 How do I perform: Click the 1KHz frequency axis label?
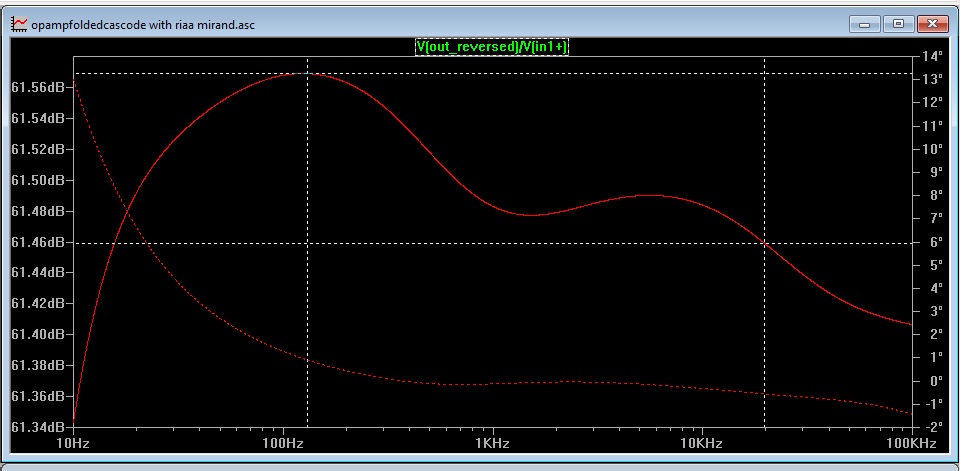493,443
